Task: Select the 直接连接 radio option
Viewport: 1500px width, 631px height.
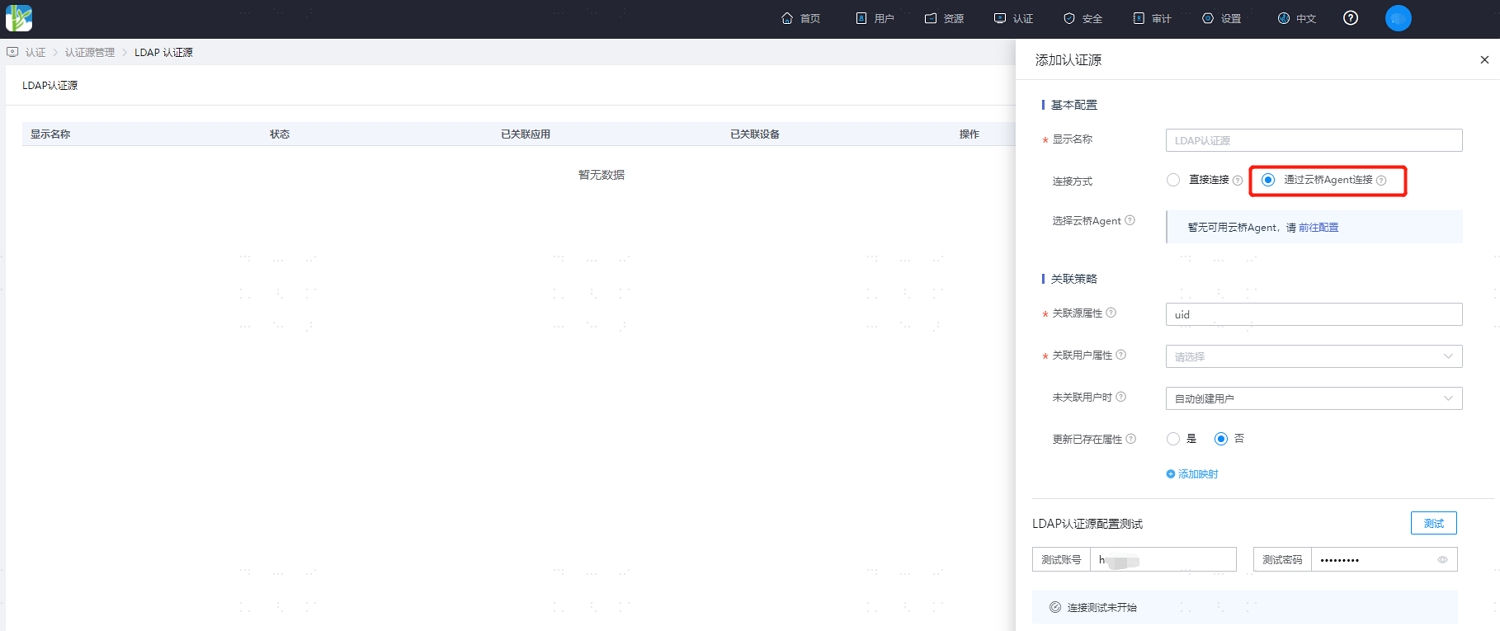Action: (x=1174, y=180)
